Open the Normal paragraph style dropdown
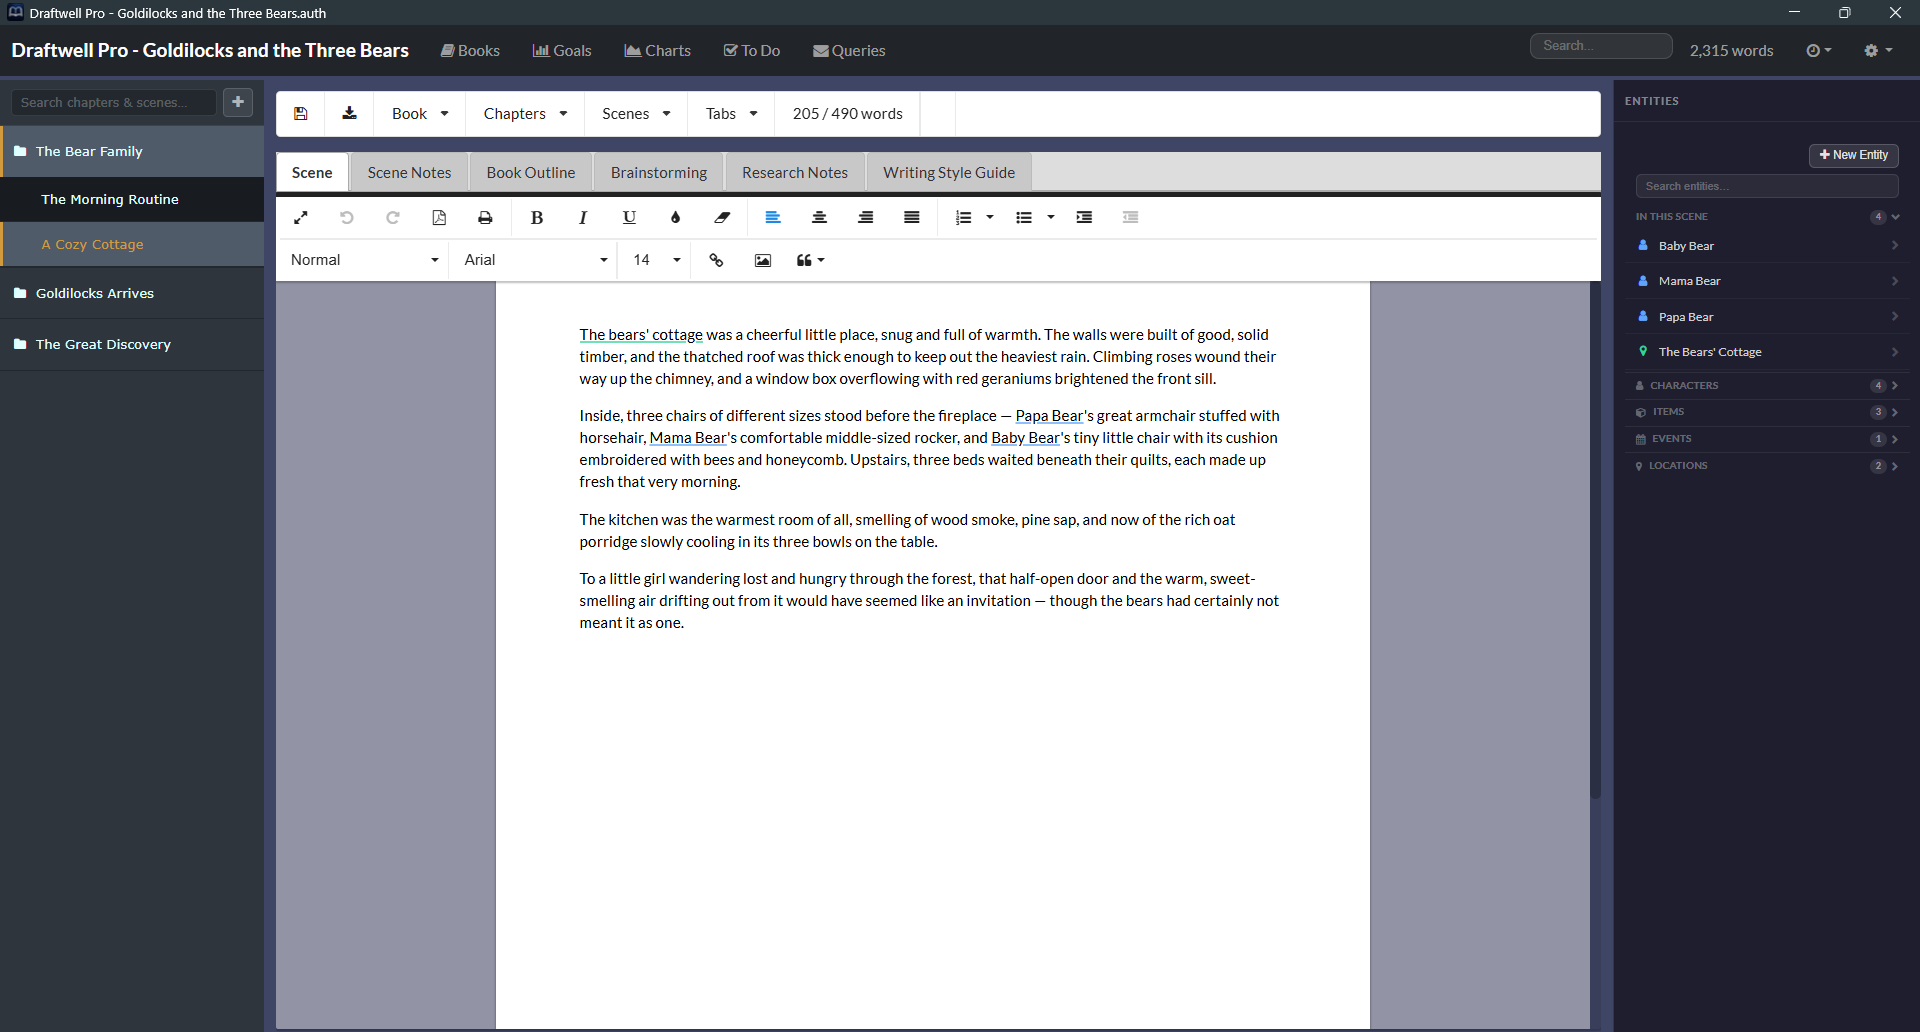The image size is (1920, 1032). 364,260
